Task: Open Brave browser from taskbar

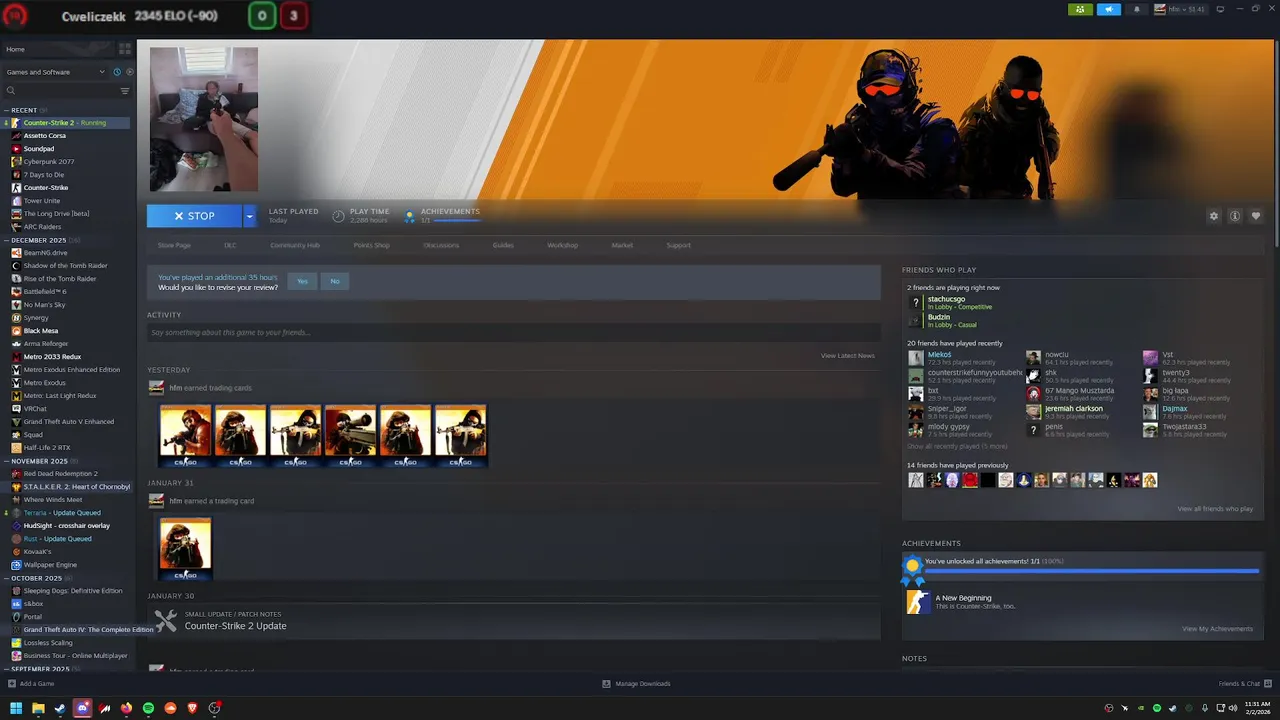Action: click(x=192, y=708)
